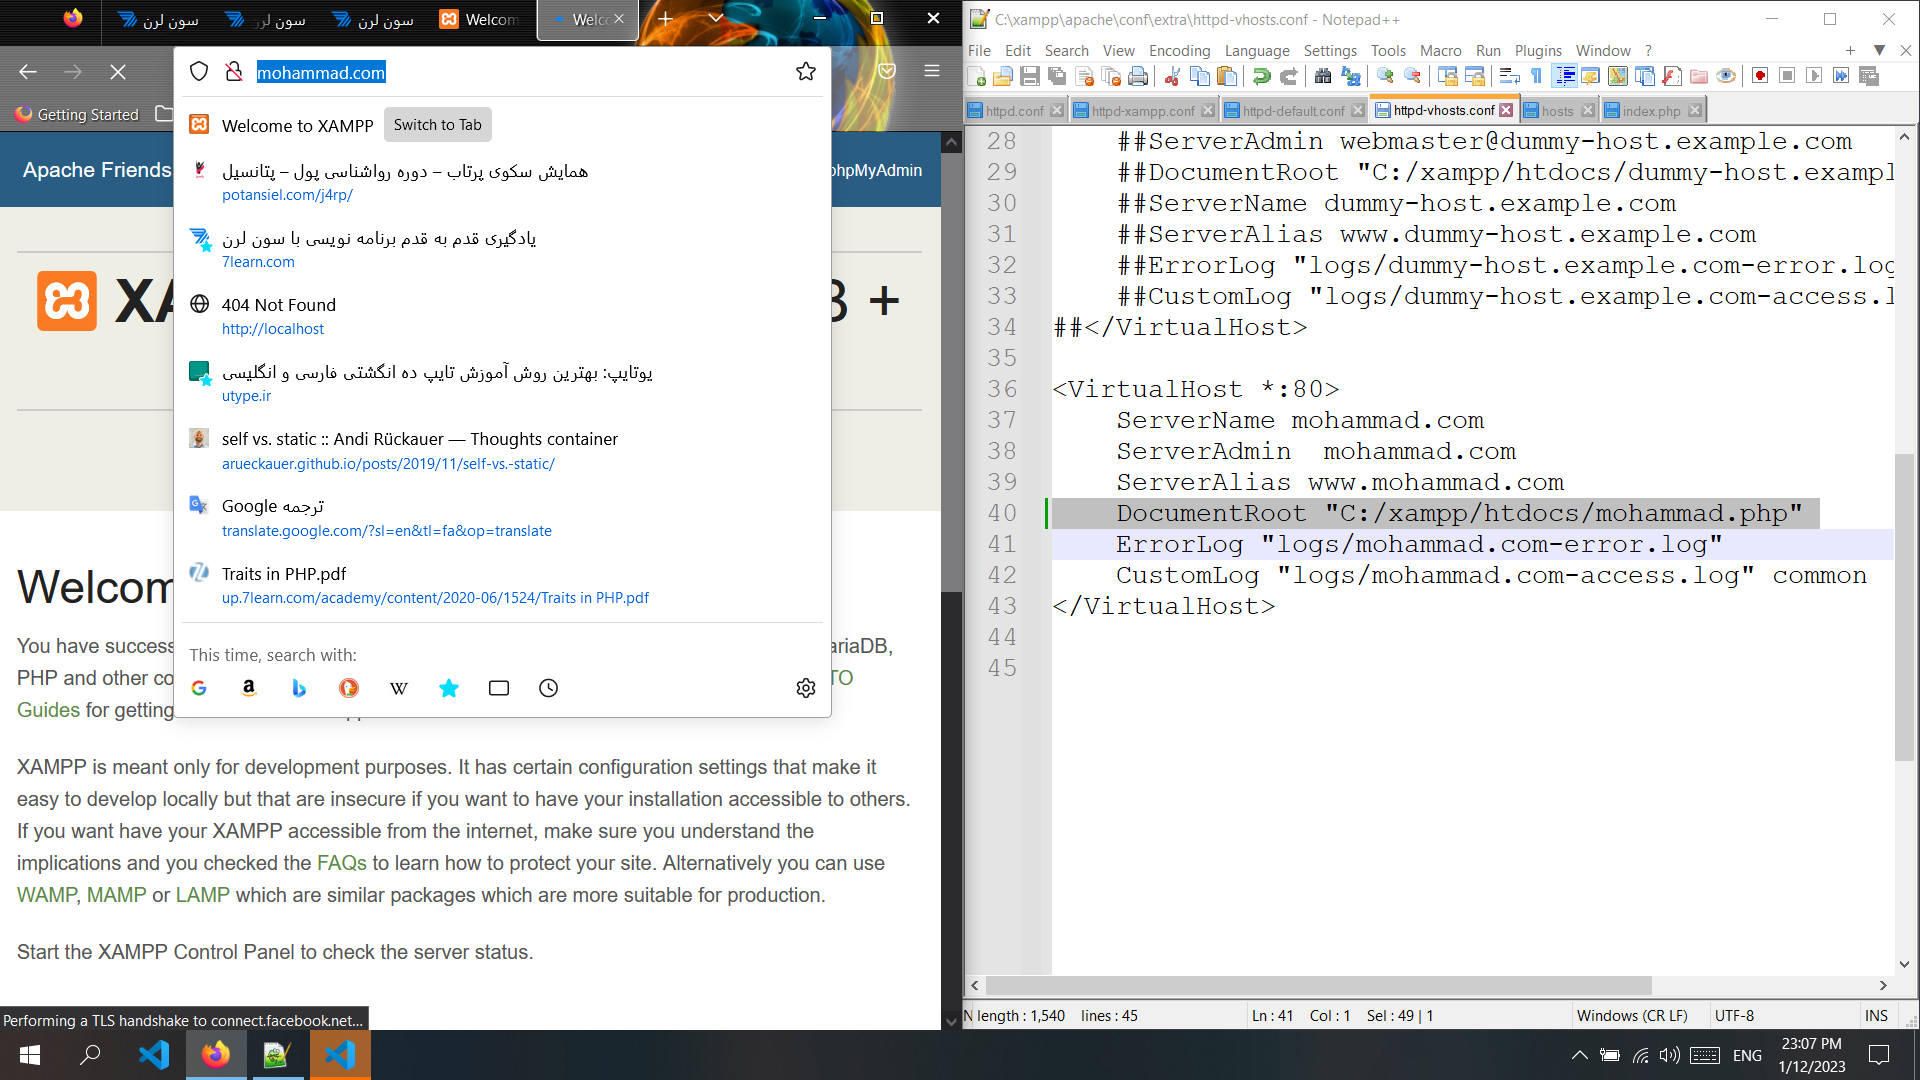
Task: Toggle the indent guide toolbar button
Action: [x=1565, y=76]
